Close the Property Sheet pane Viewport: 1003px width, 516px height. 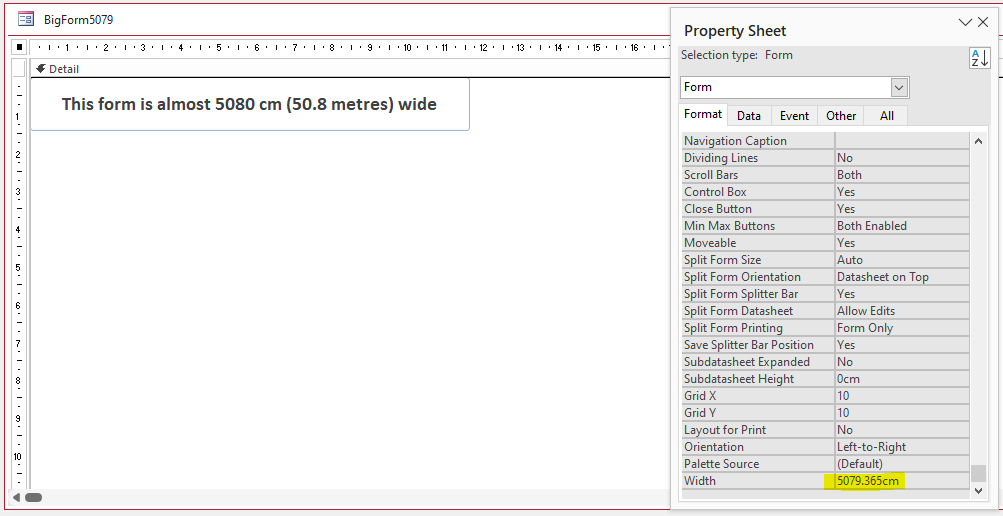(983, 22)
